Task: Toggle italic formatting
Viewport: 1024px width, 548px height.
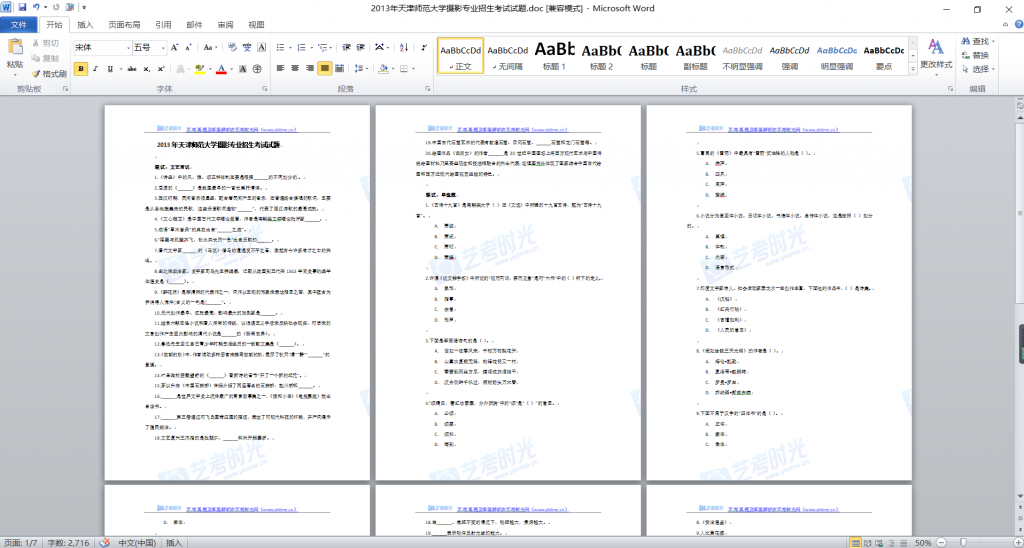Action: click(97, 69)
